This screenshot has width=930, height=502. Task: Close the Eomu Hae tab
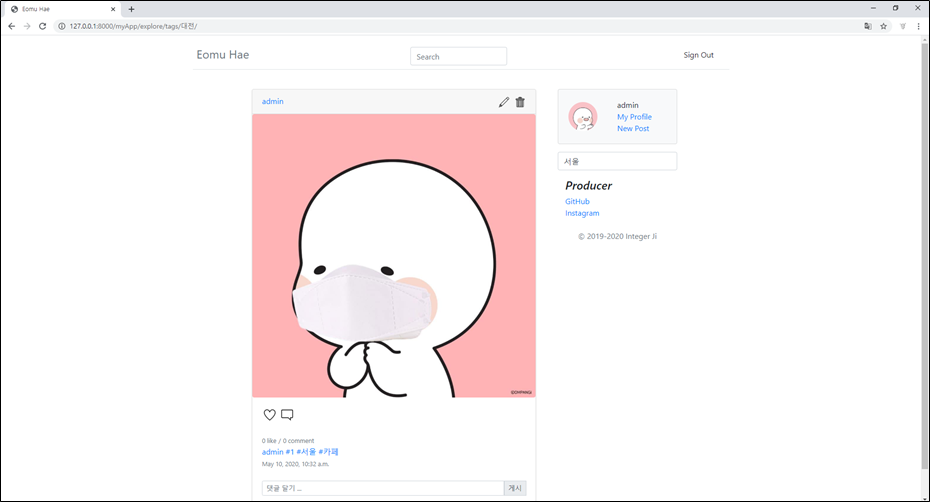(113, 9)
